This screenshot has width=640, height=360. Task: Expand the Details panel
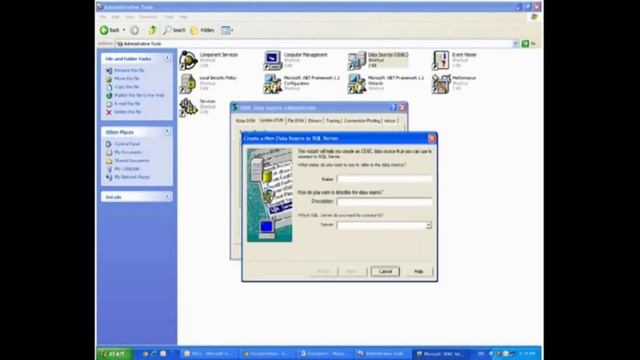click(167, 197)
